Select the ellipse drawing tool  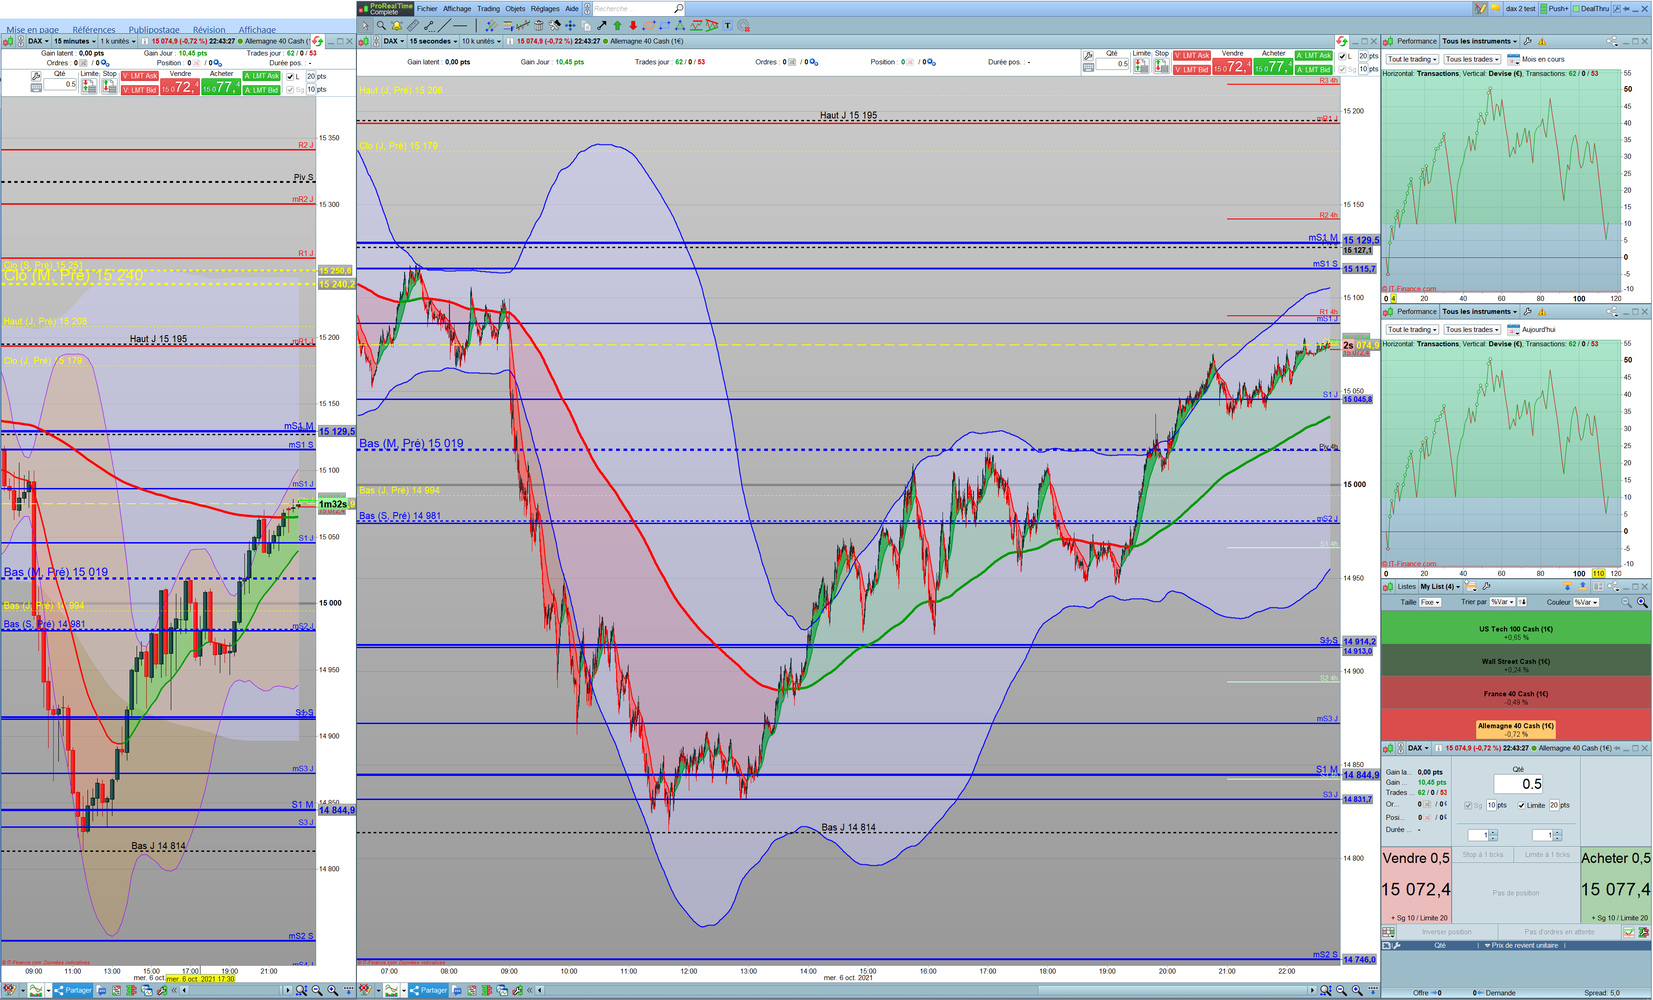649,26
